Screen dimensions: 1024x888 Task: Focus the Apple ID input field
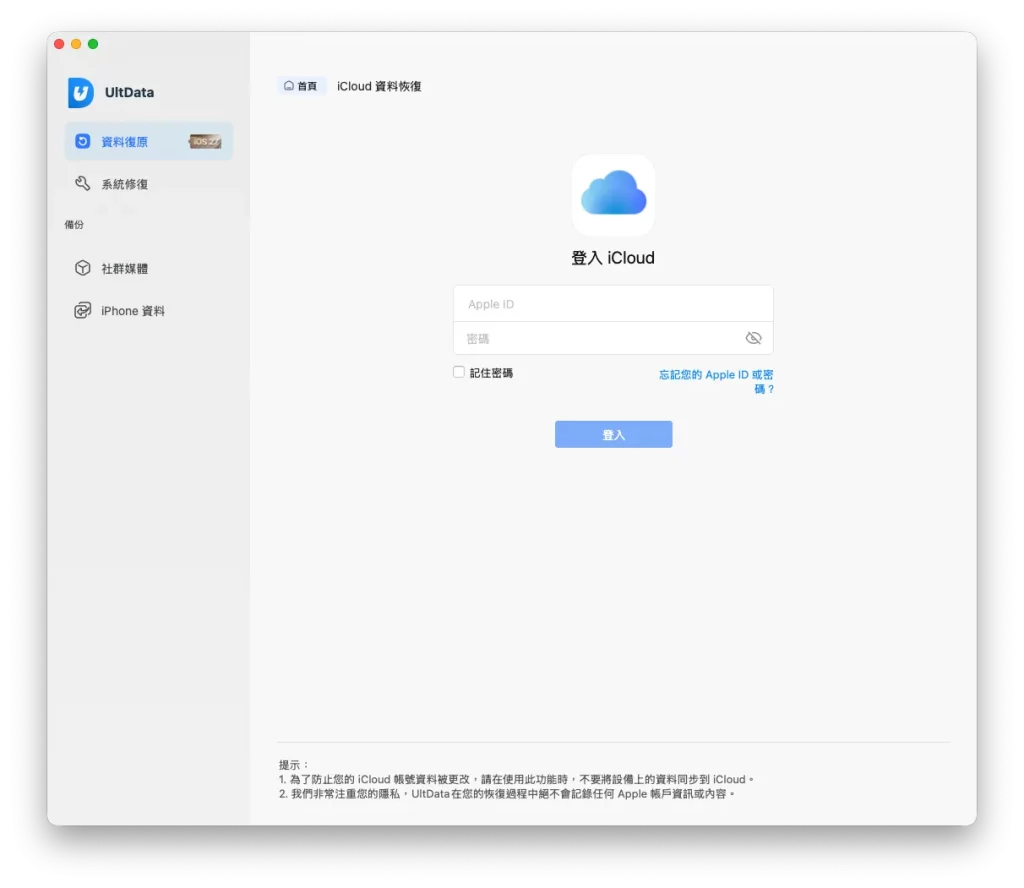[x=613, y=304]
